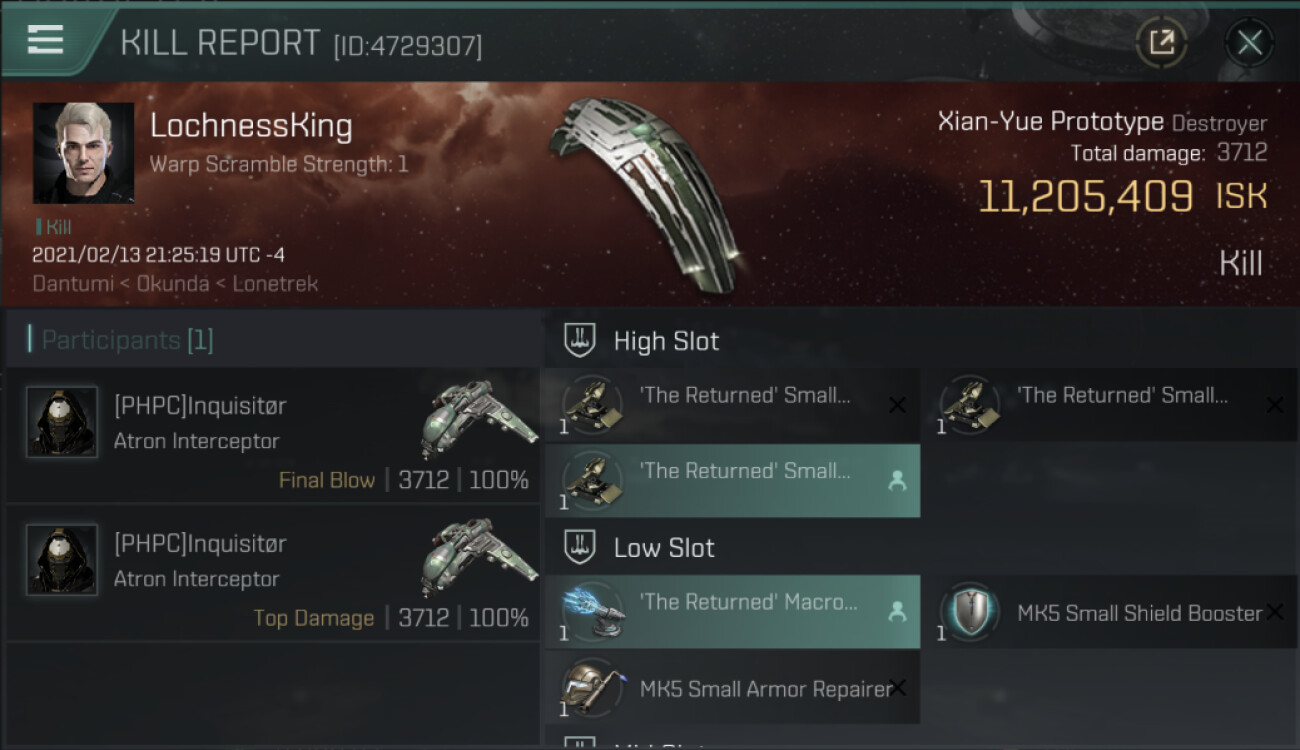The image size is (1300, 750).
Task: Click the Atron Interceptor ship in Final Blow row
Action: click(x=477, y=417)
